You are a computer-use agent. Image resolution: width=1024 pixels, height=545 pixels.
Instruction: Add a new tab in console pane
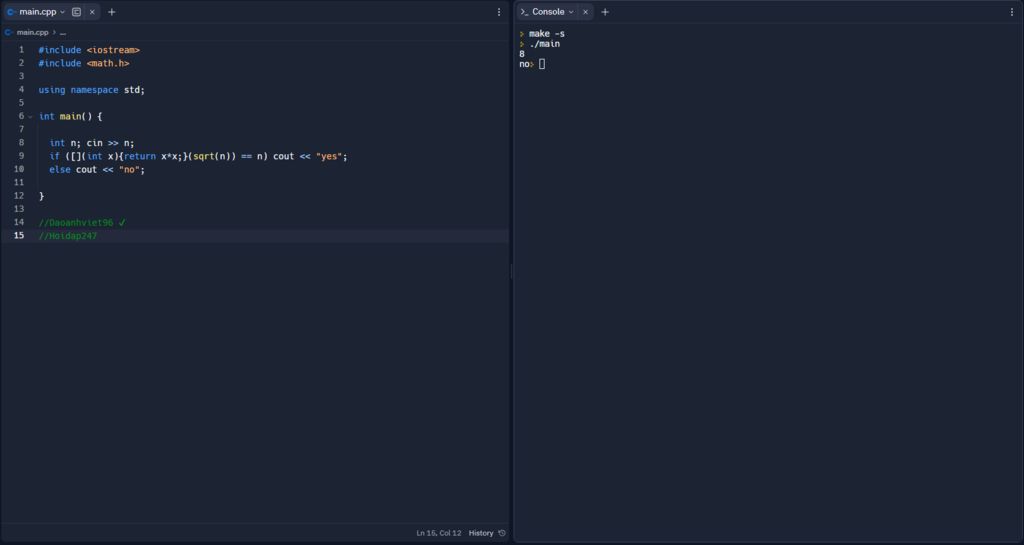click(605, 12)
